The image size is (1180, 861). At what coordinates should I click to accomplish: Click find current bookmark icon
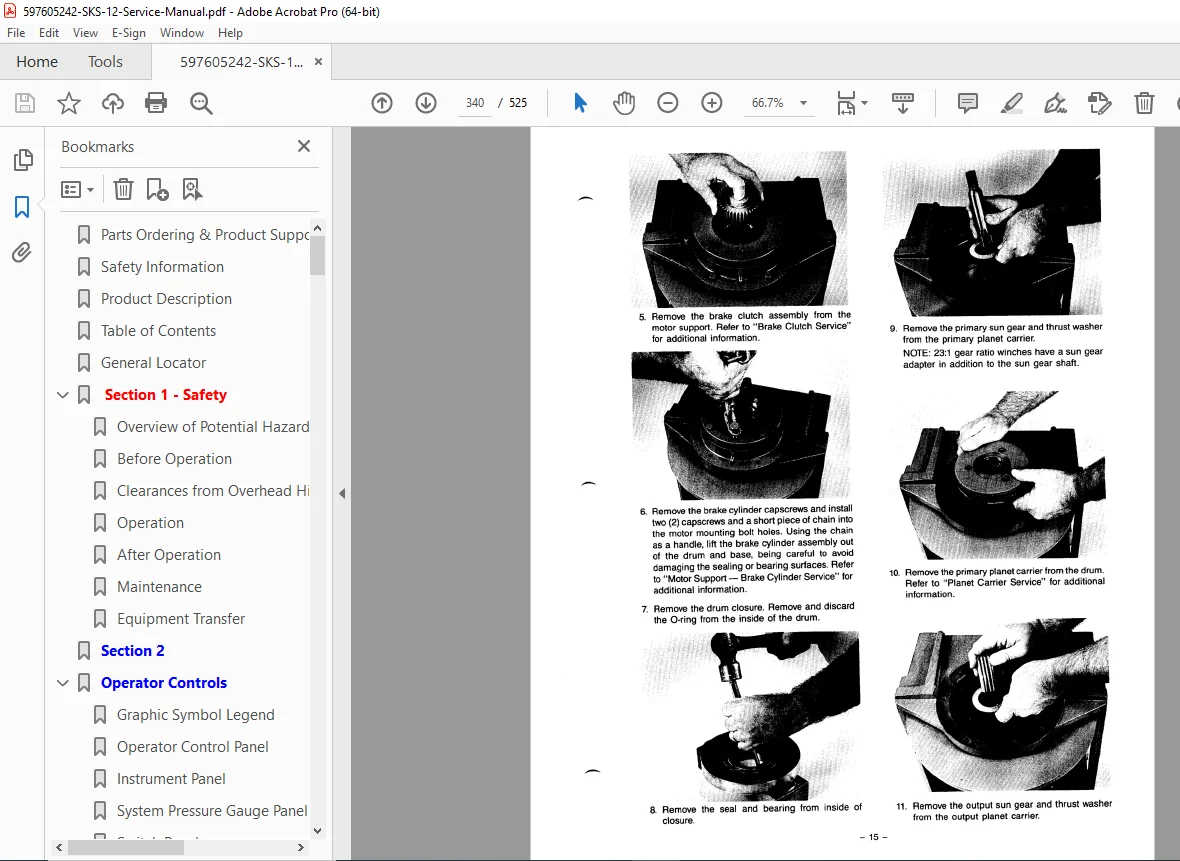coord(192,189)
